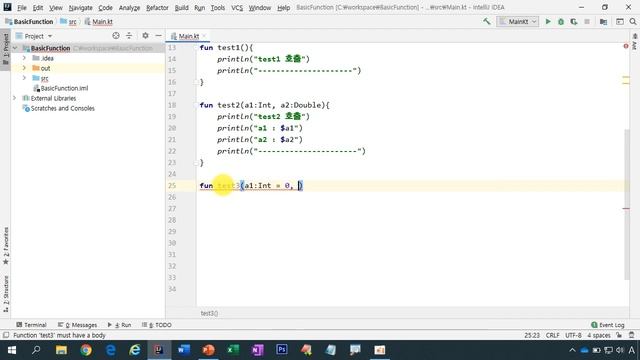Click the UTF-8 encoding indicator
The height and width of the screenshot is (360, 640).
[573, 335]
